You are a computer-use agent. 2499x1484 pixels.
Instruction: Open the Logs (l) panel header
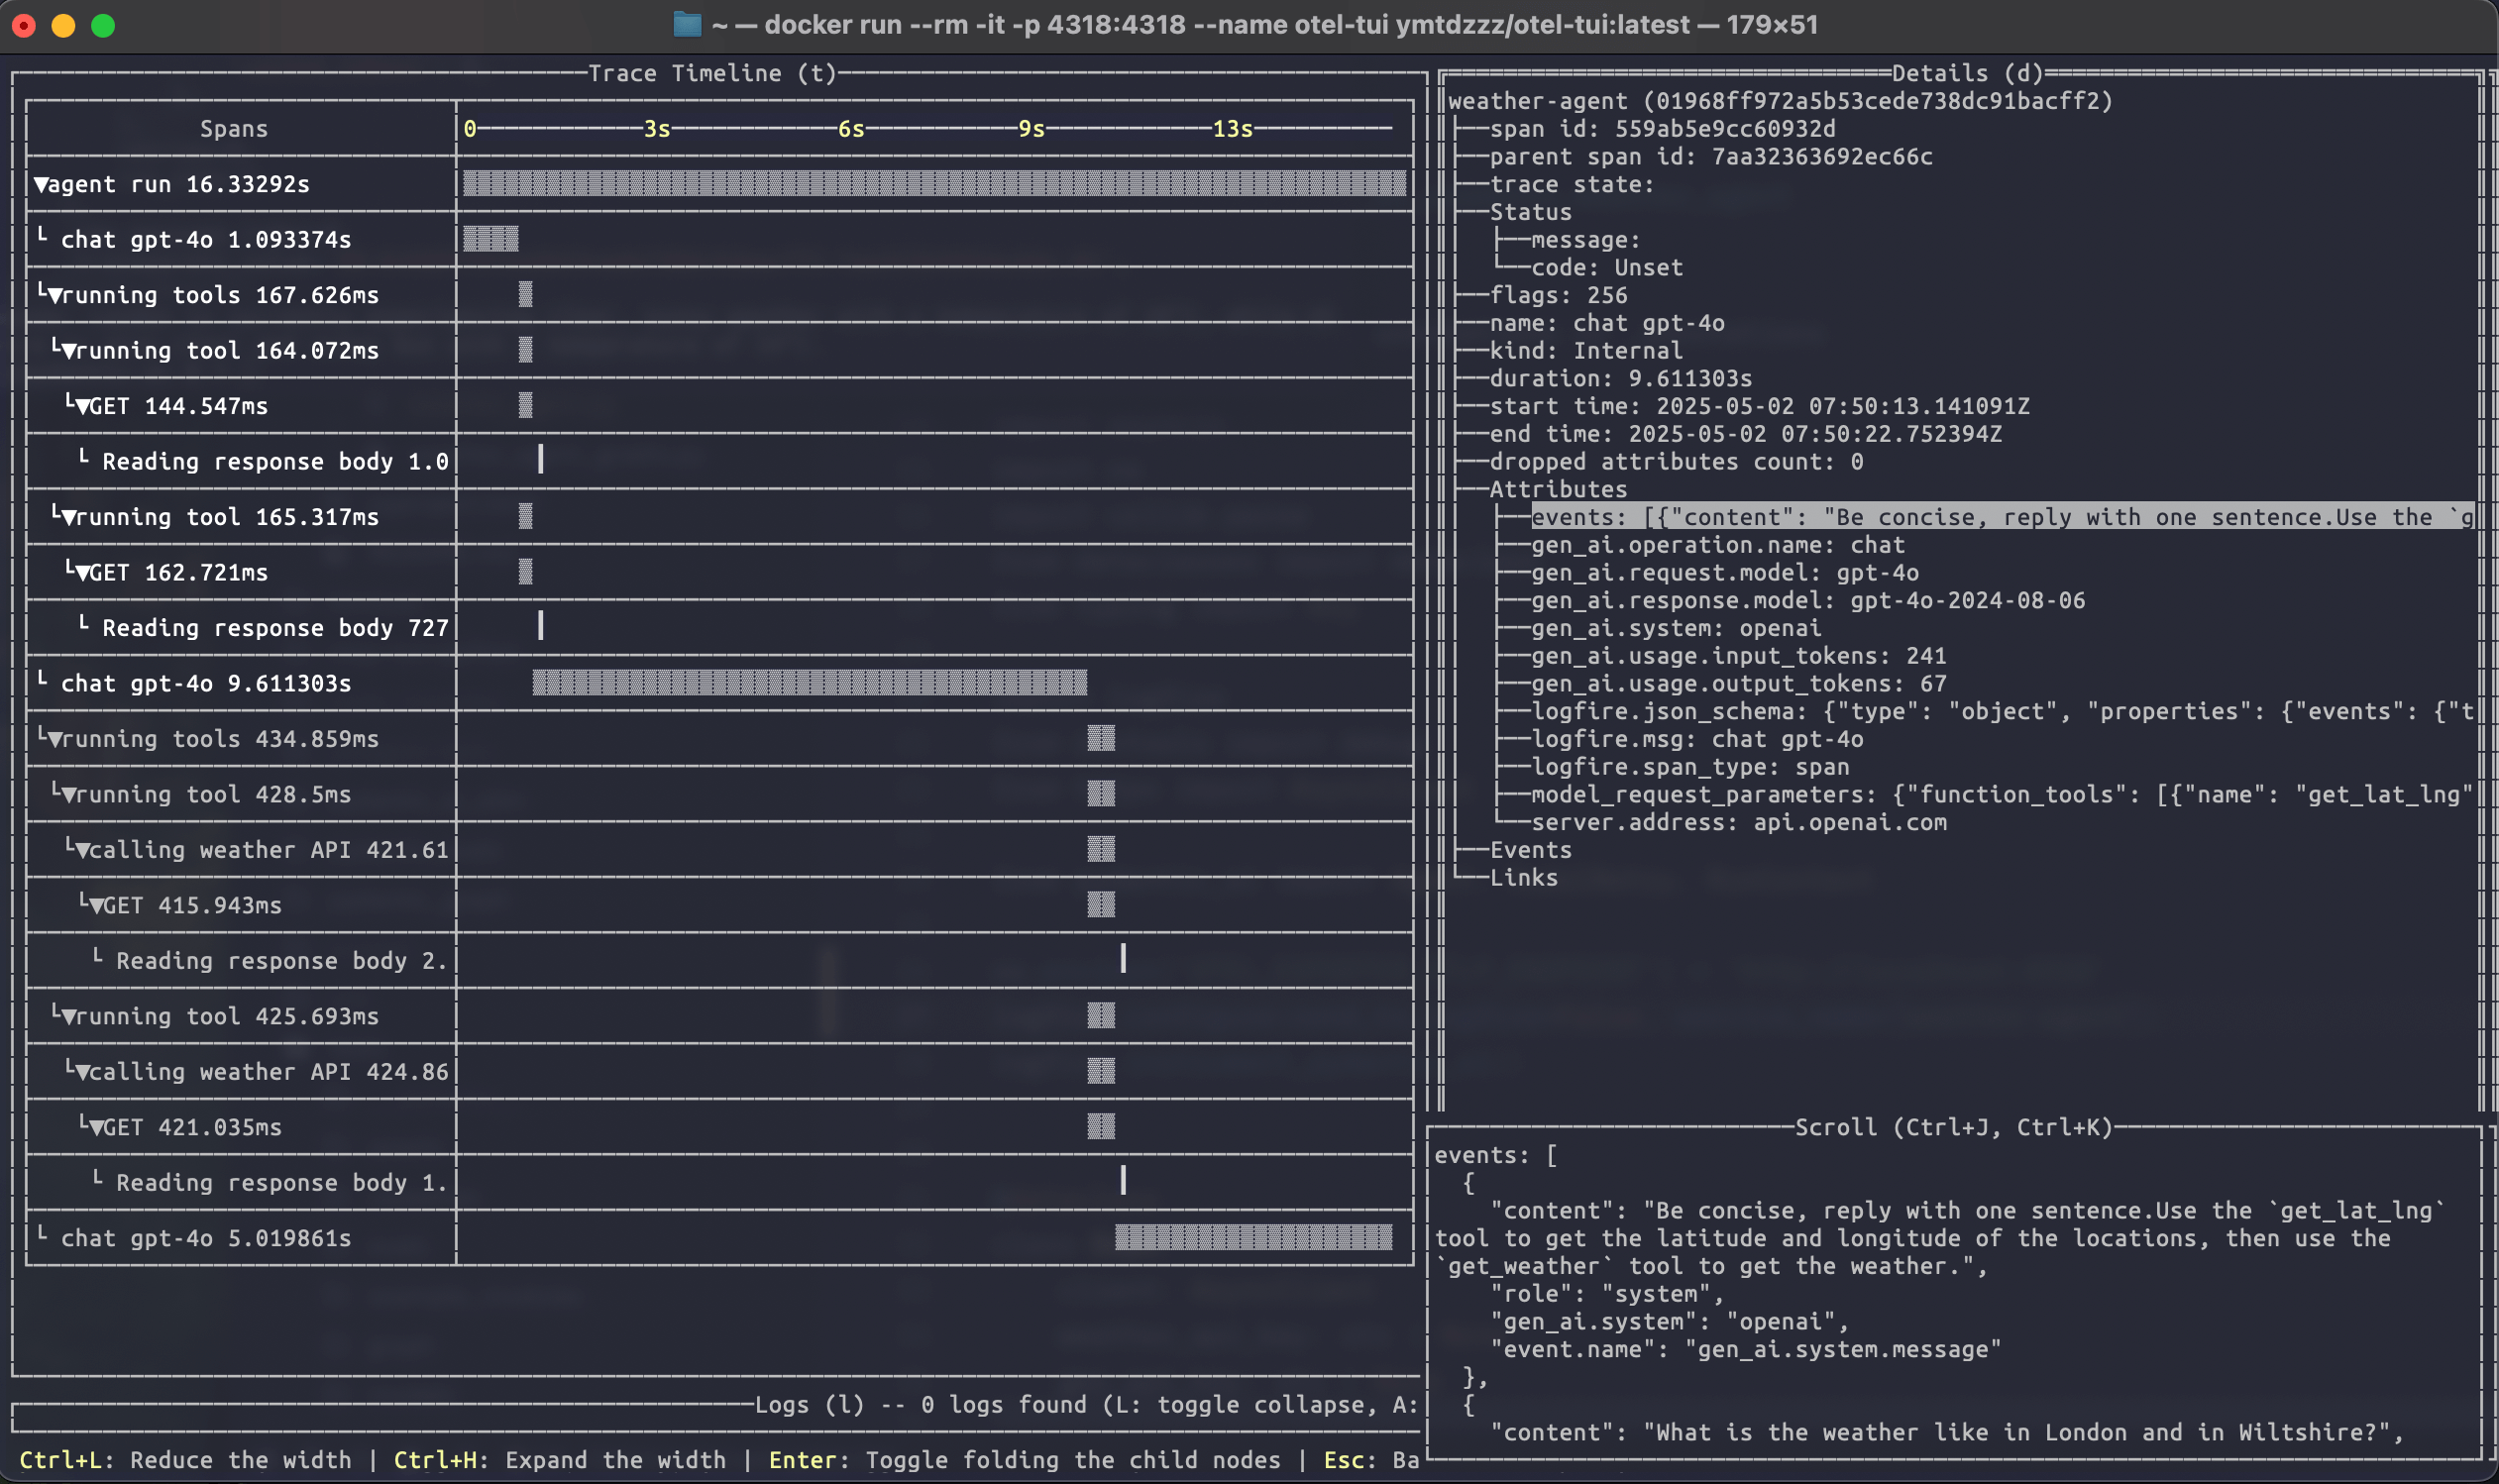pyautogui.click(x=810, y=1405)
